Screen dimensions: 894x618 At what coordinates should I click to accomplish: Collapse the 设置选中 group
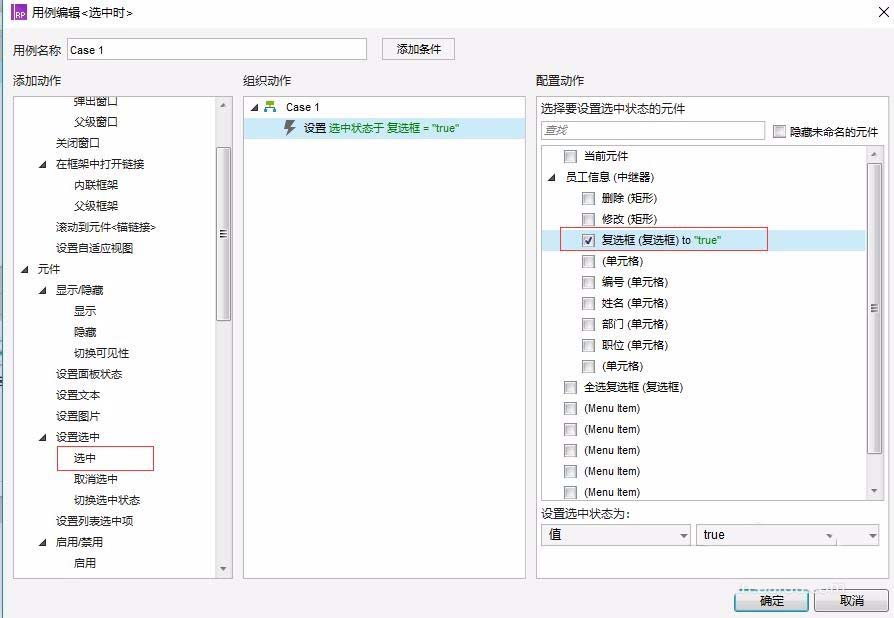[x=42, y=437]
